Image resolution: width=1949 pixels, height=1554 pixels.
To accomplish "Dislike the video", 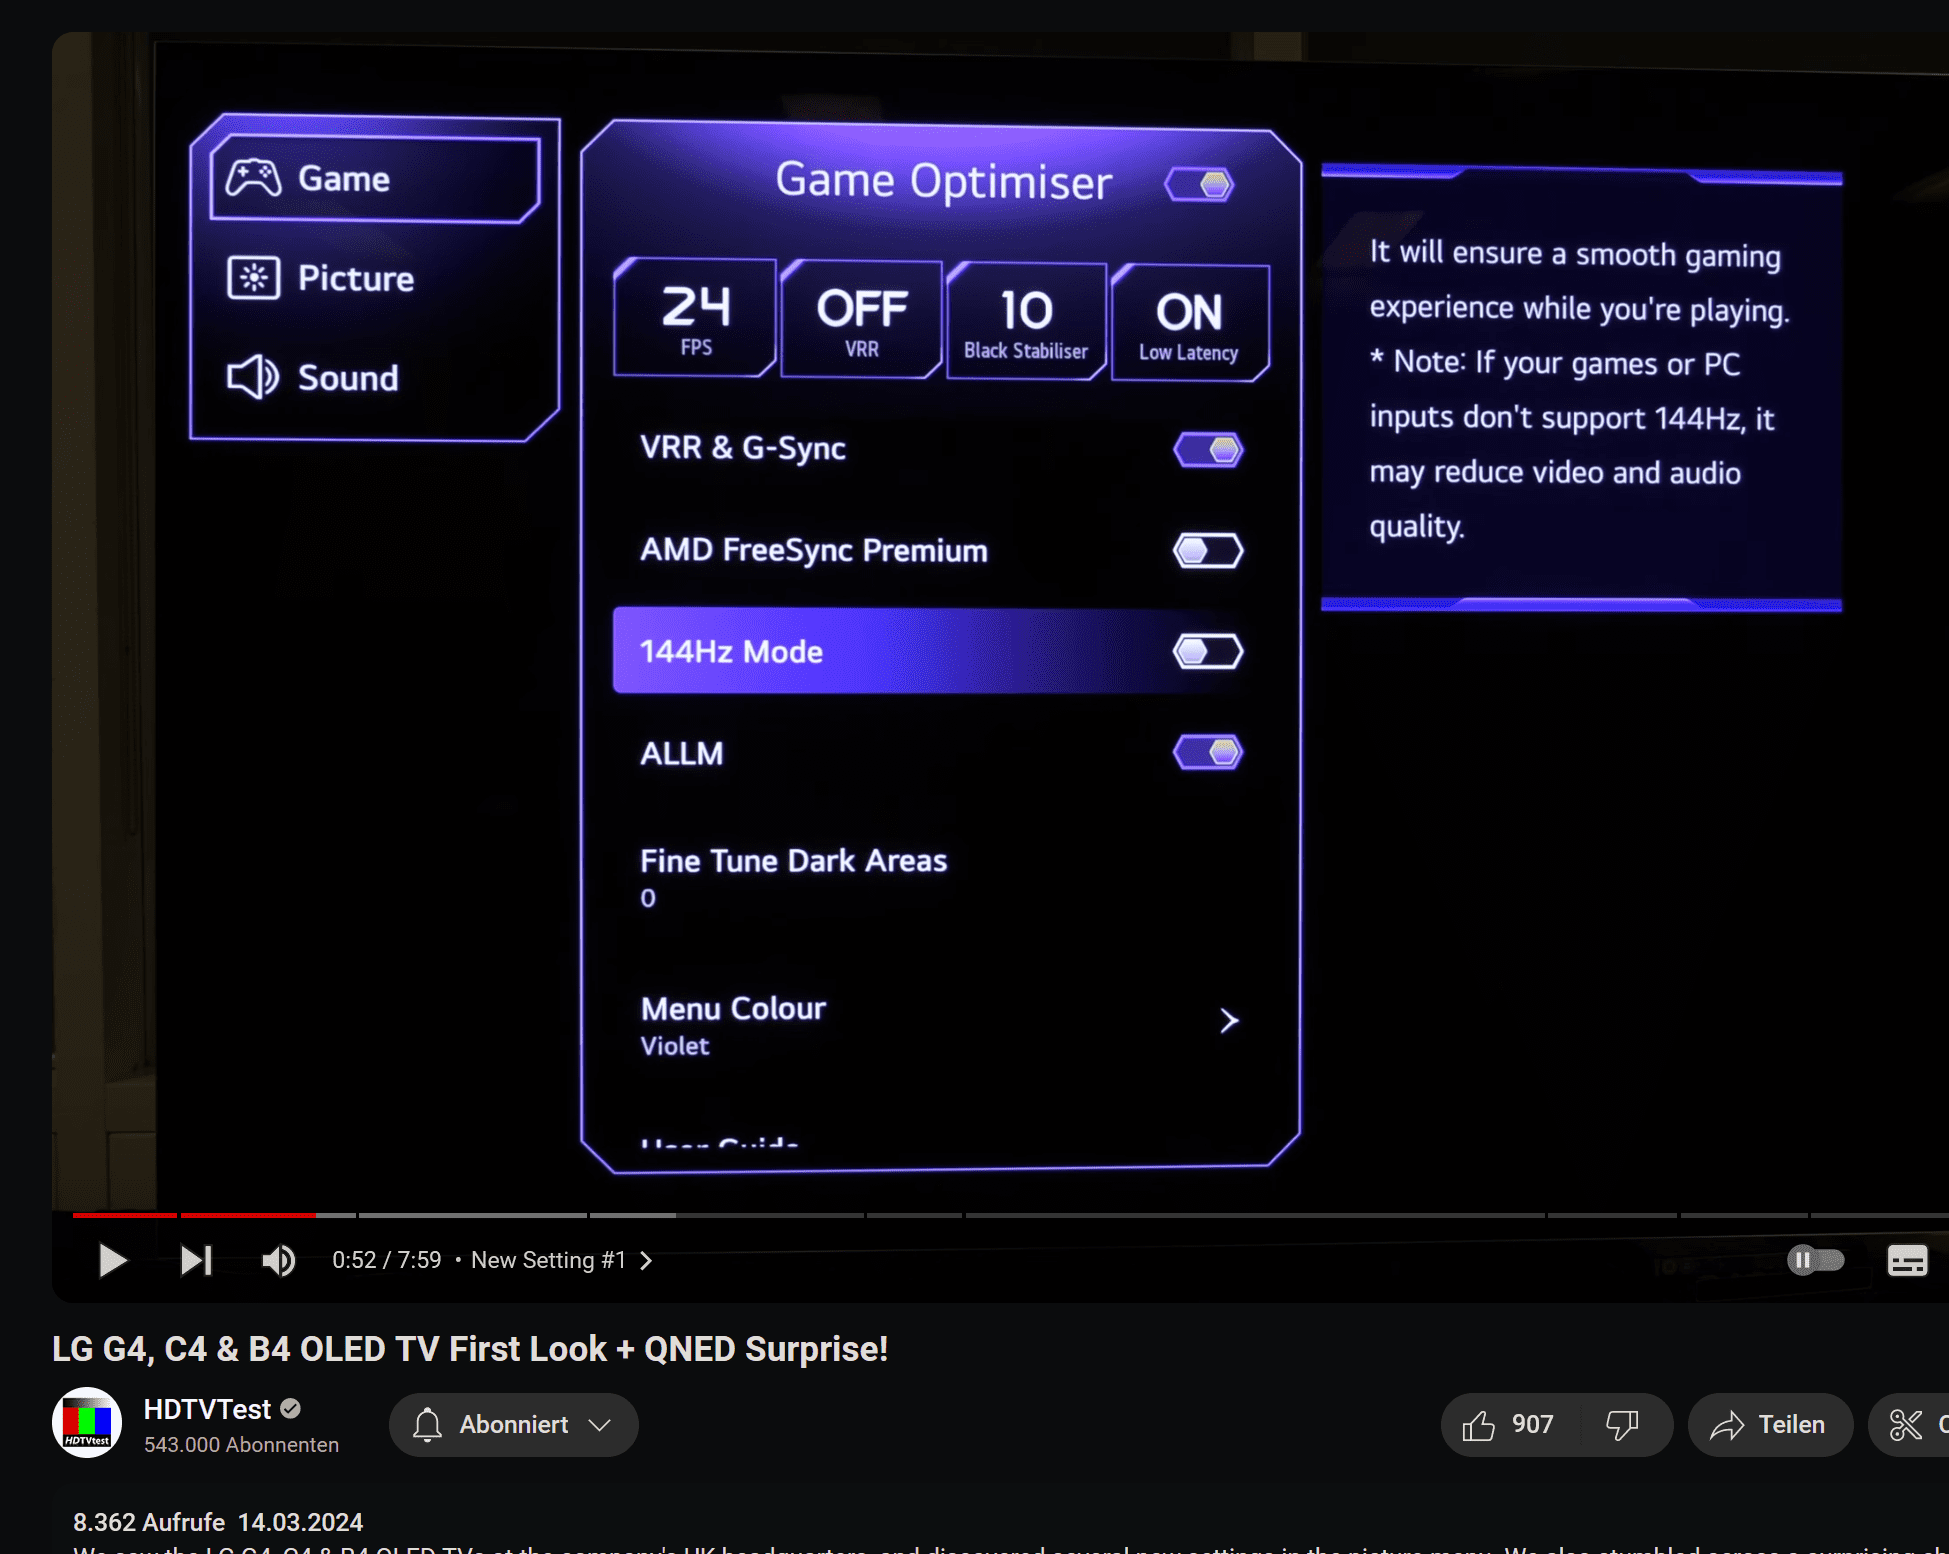I will [x=1622, y=1425].
